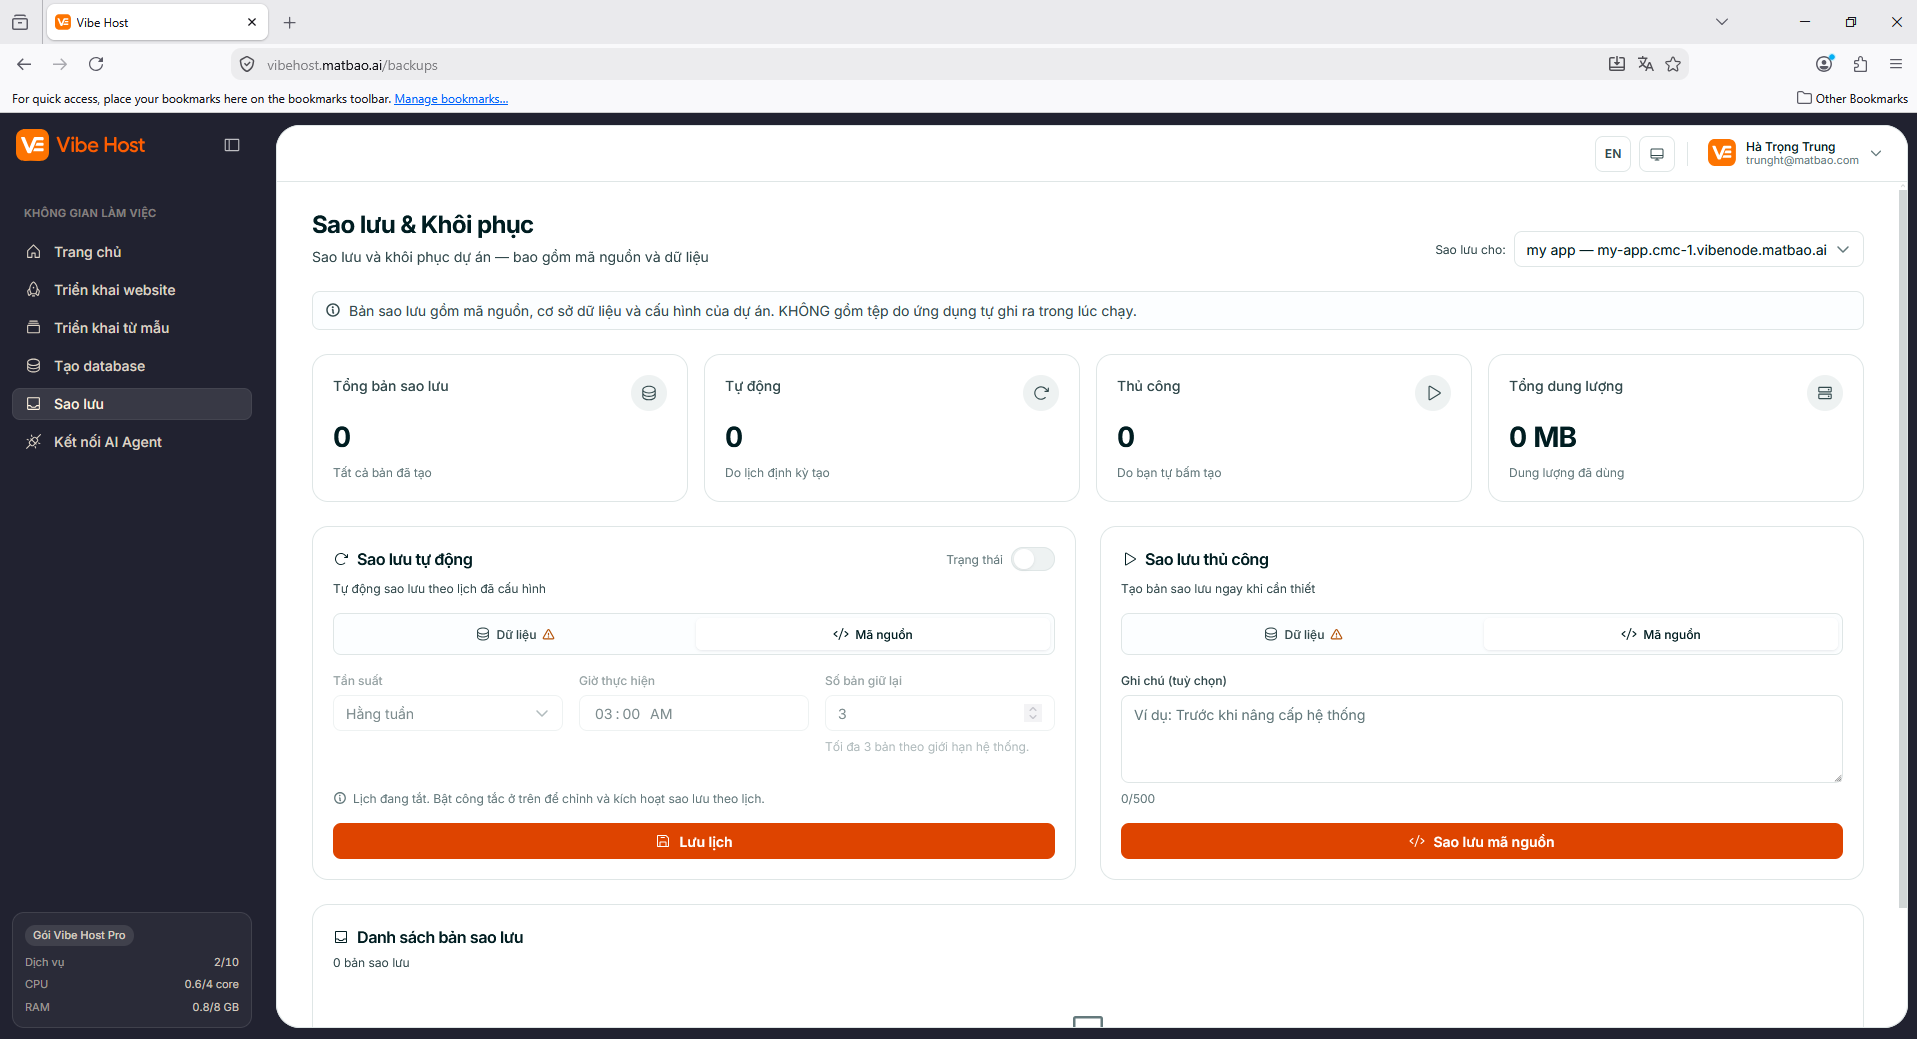Select Dữ liệu tab in Sao lưu tự động
Screen dimensions: 1917x1039
pyautogui.click(x=515, y=634)
